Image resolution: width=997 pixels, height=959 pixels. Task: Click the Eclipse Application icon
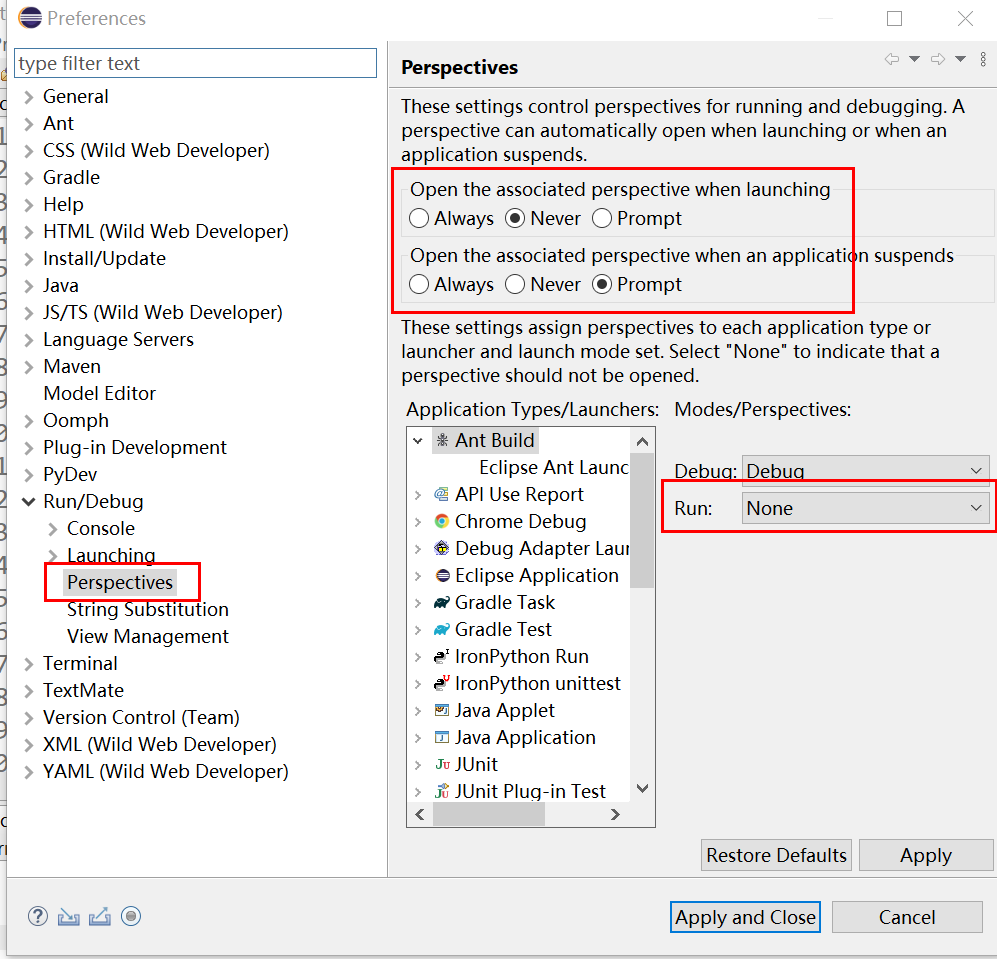[x=443, y=576]
